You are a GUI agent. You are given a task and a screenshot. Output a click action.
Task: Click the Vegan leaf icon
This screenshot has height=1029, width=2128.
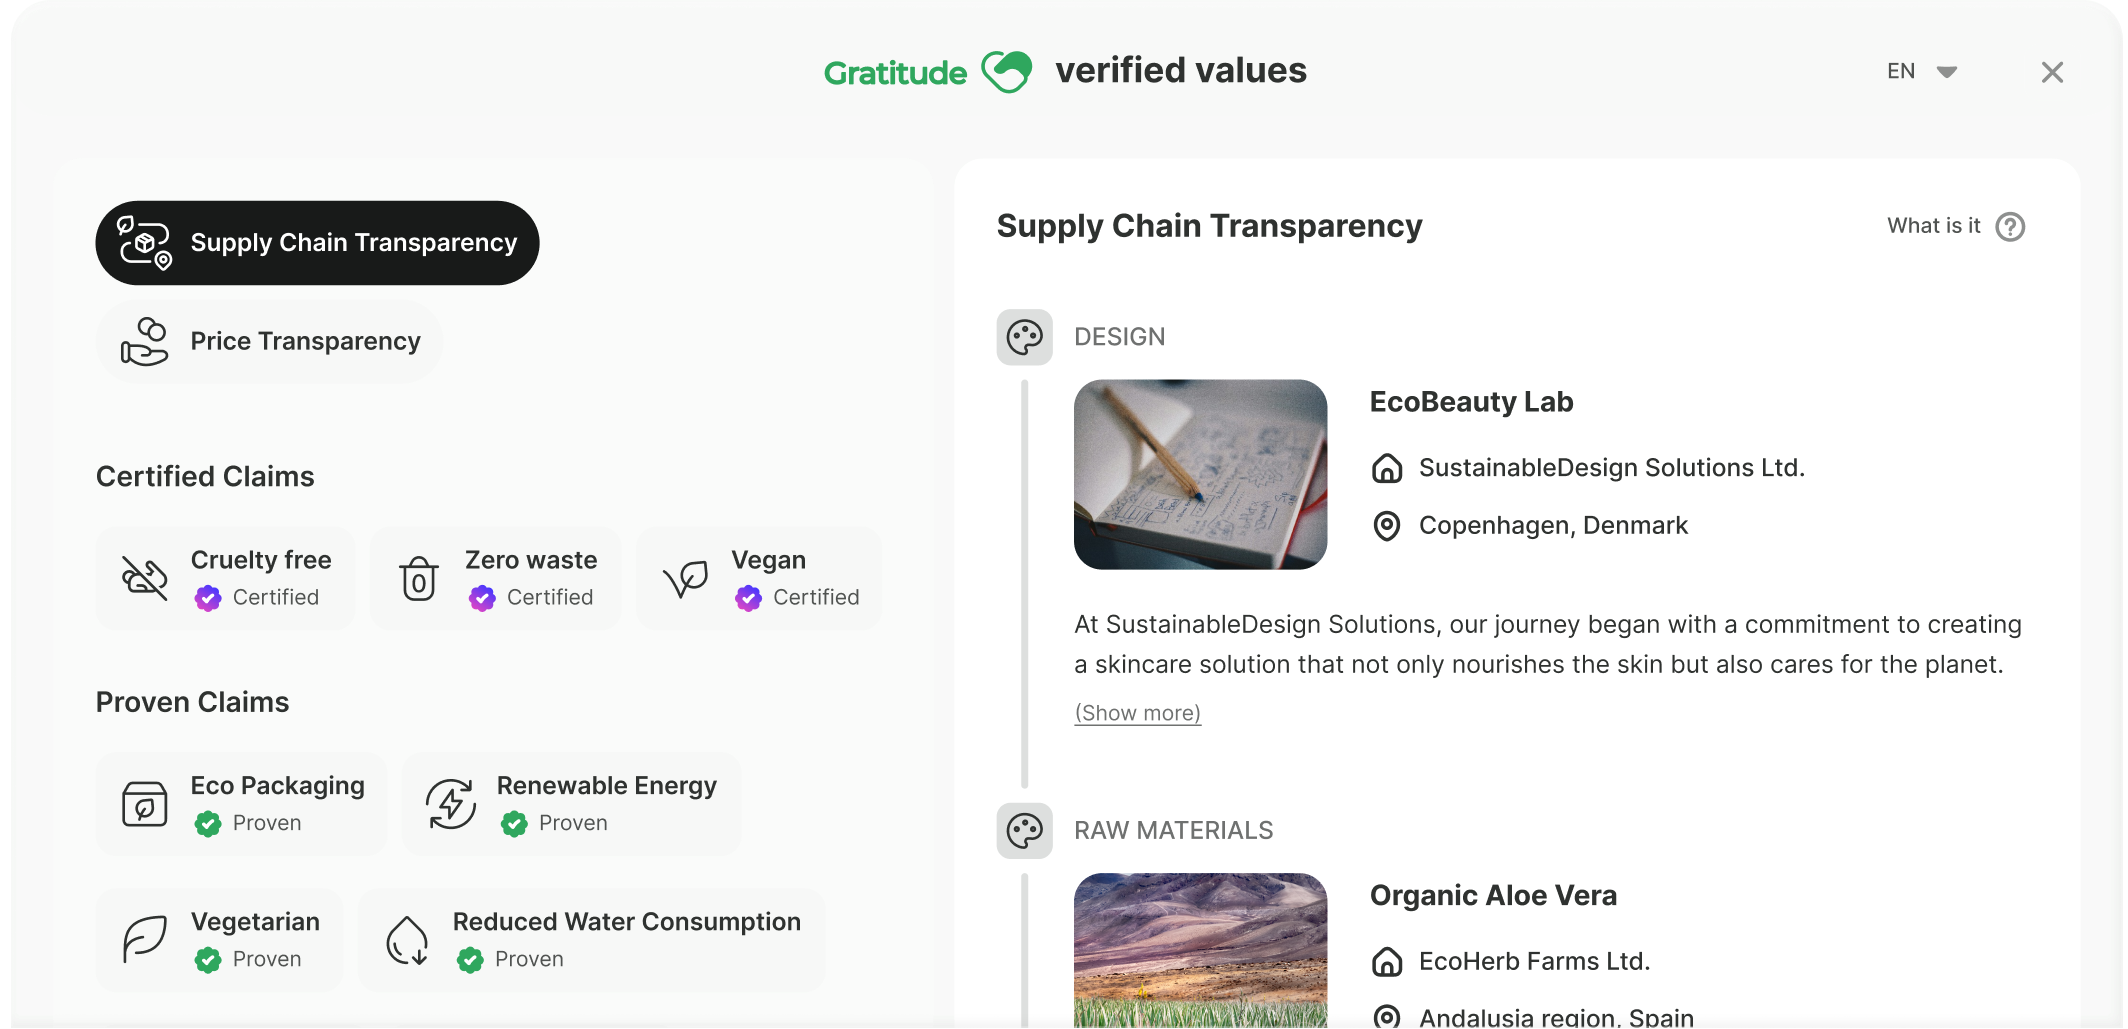pyautogui.click(x=686, y=578)
